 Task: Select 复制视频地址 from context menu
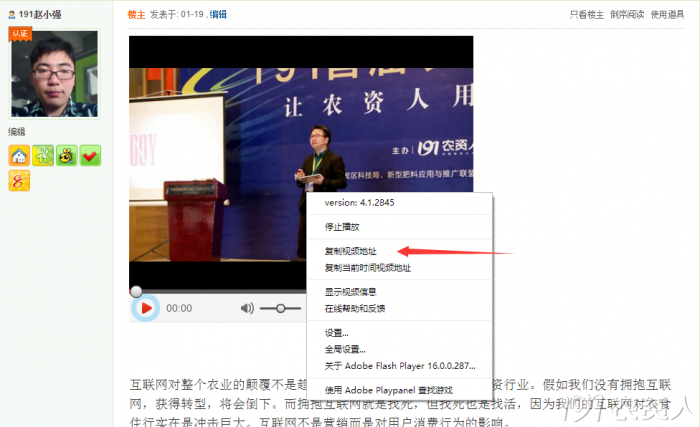tap(350, 251)
